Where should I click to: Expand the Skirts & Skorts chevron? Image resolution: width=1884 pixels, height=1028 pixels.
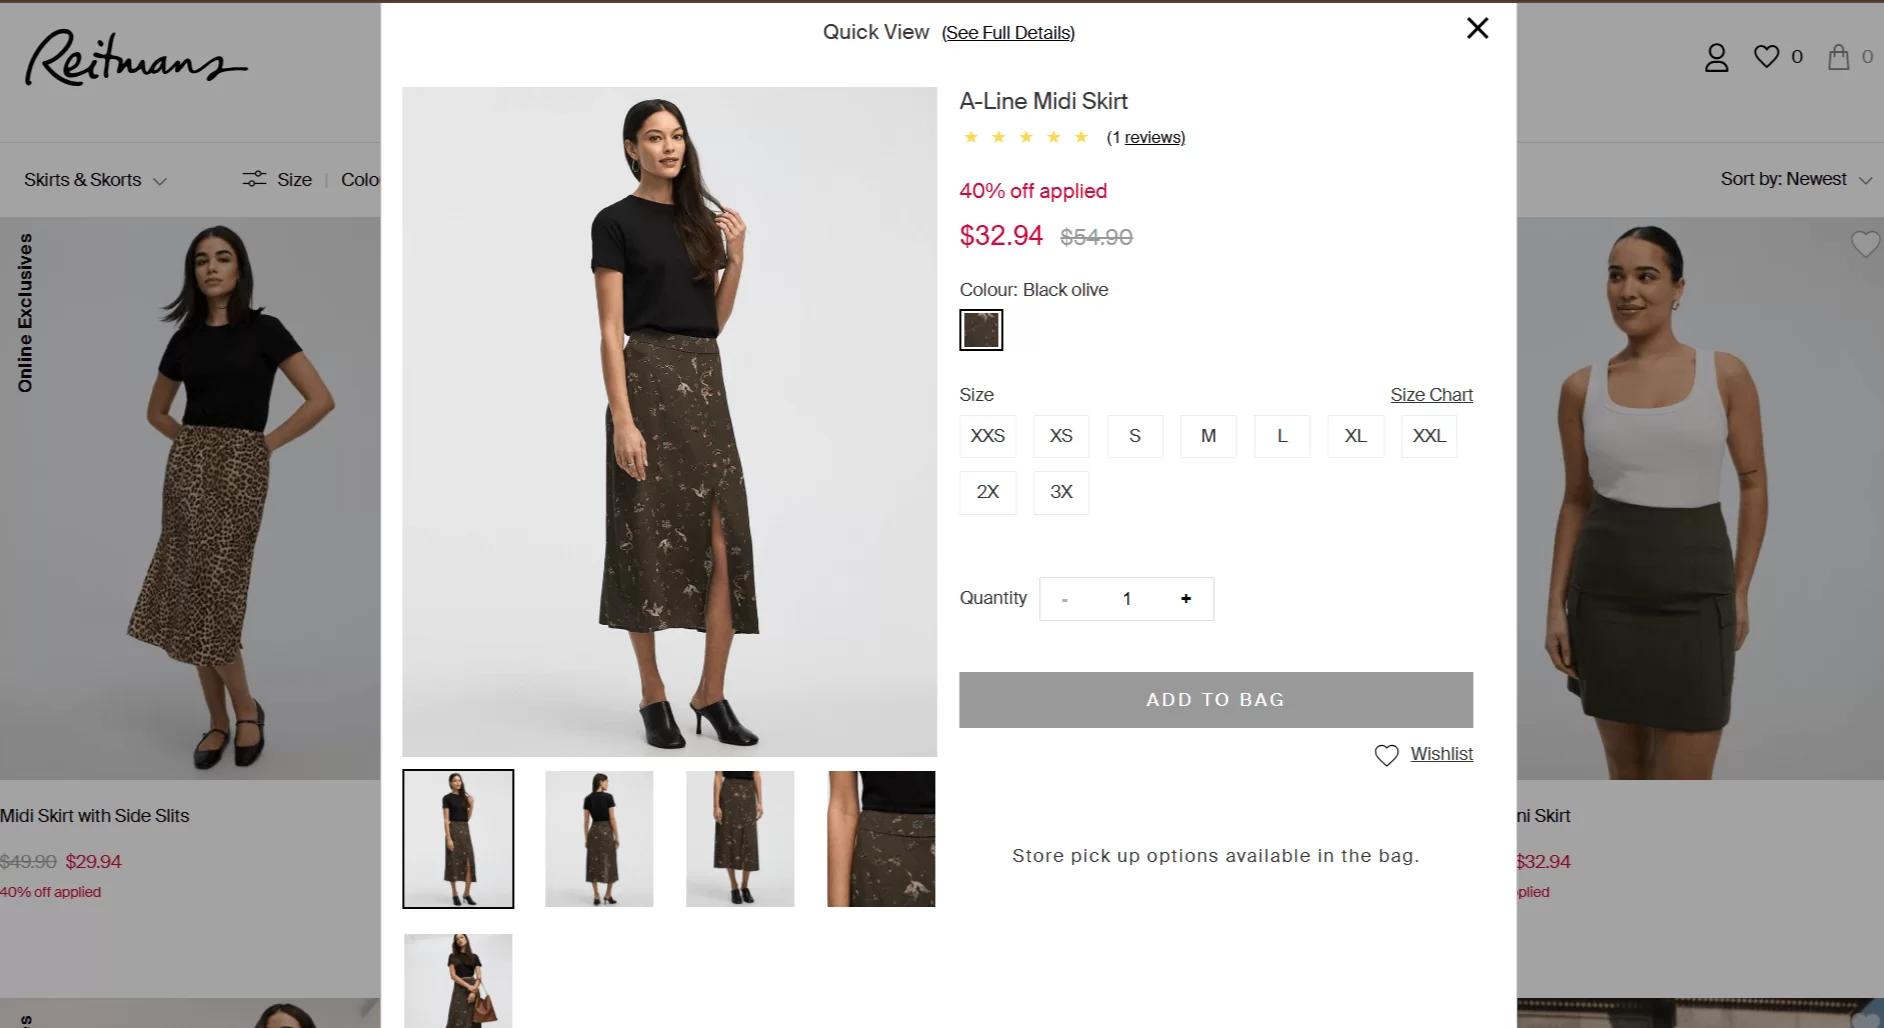(x=160, y=180)
